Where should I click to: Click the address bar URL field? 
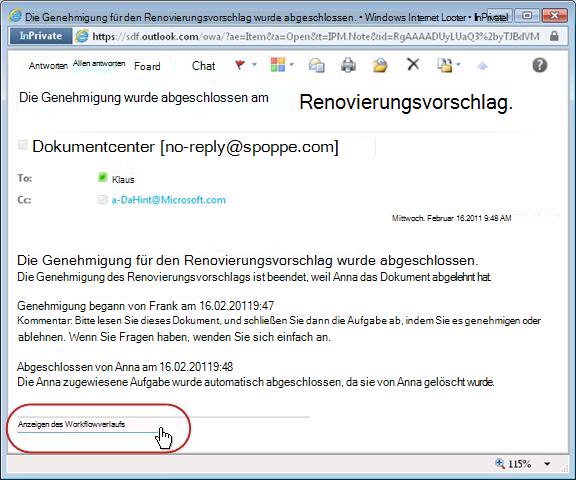[x=316, y=36]
